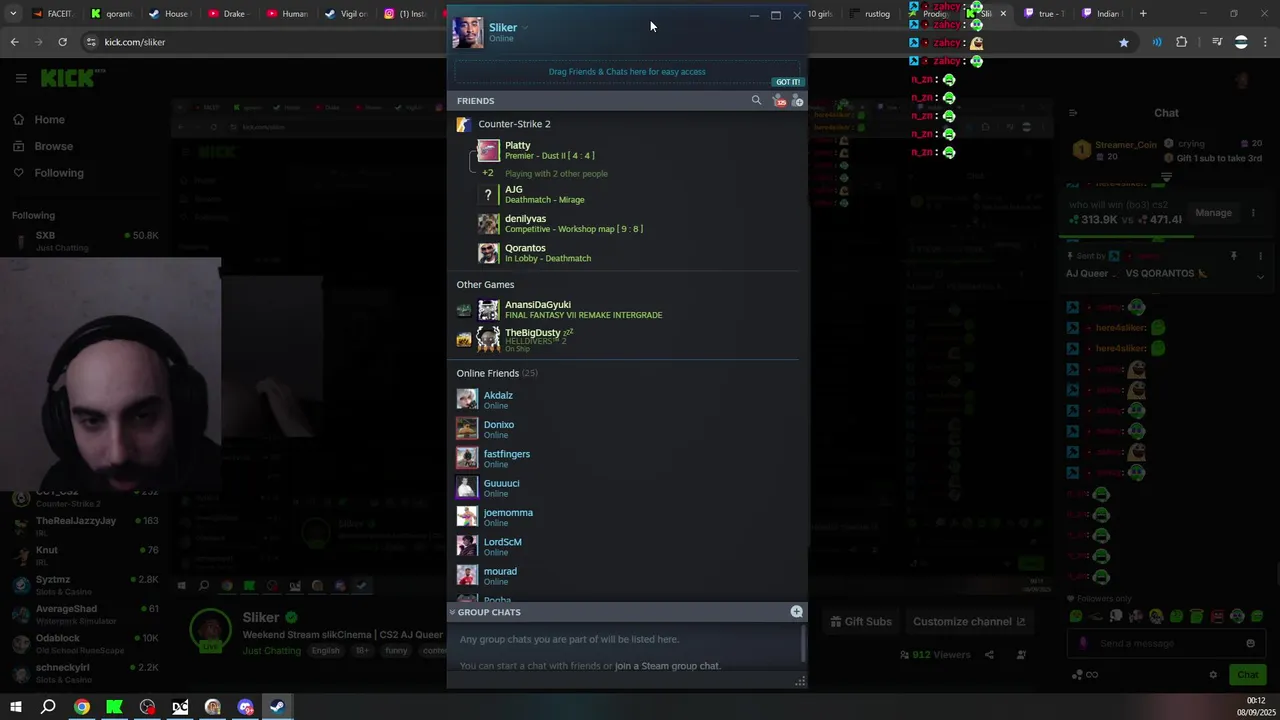The height and width of the screenshot is (720, 1280).
Task: Open Steam from taskbar
Action: [x=277, y=707]
